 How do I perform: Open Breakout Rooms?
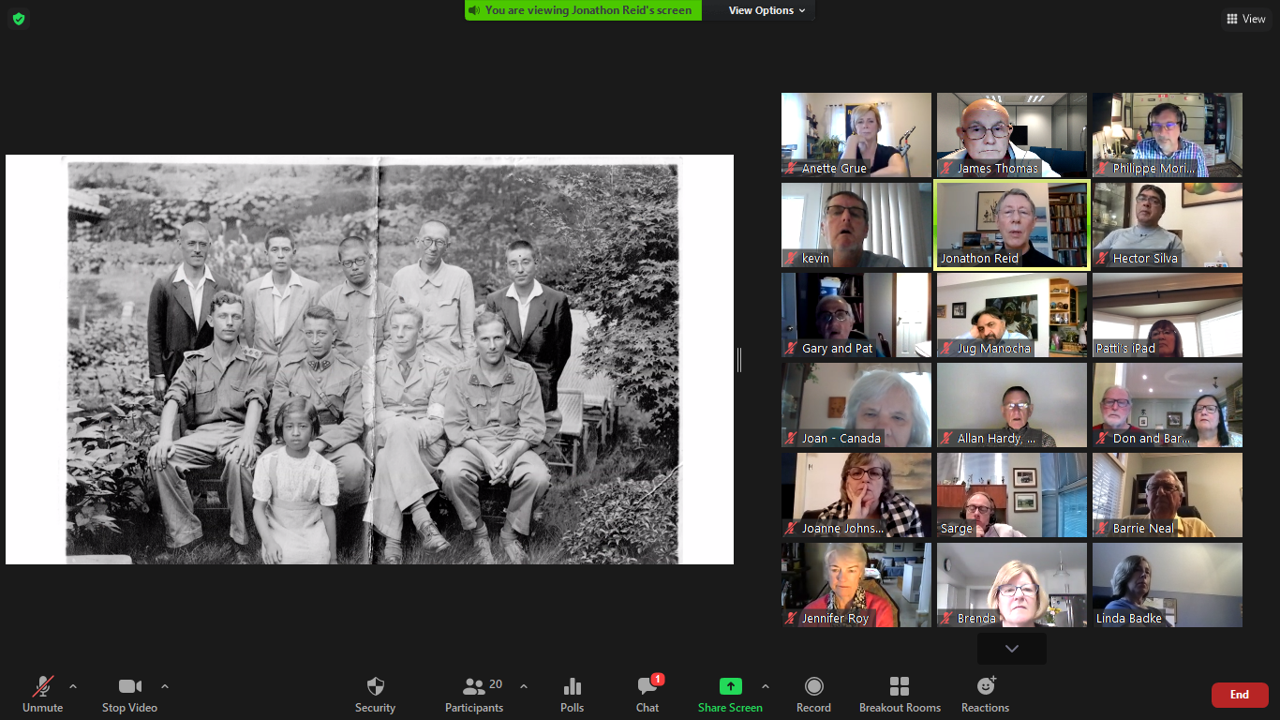(x=899, y=694)
